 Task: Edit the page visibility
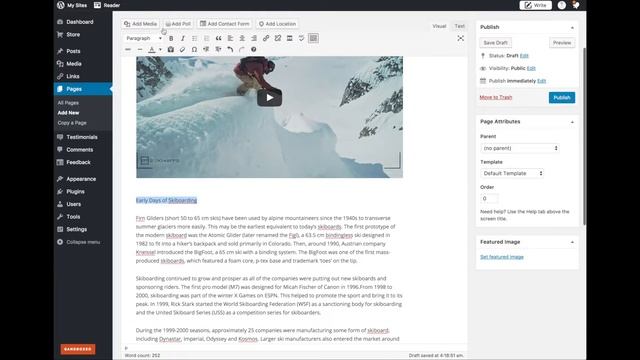point(531,69)
